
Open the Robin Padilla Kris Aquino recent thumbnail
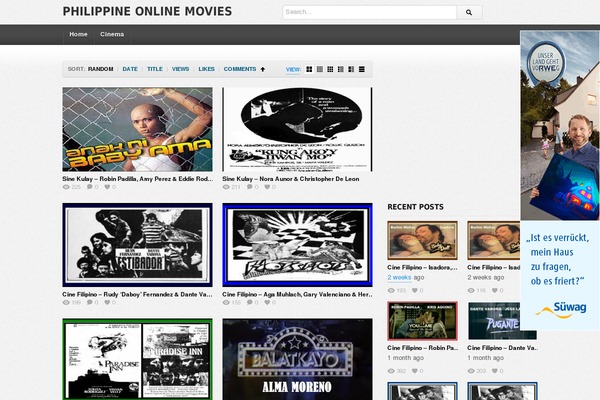point(422,321)
